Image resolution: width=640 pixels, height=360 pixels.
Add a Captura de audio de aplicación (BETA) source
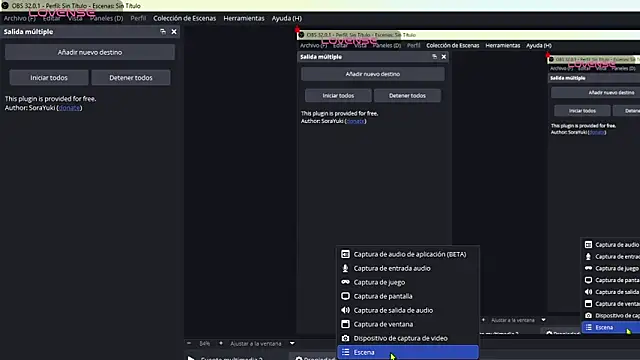[408, 254]
